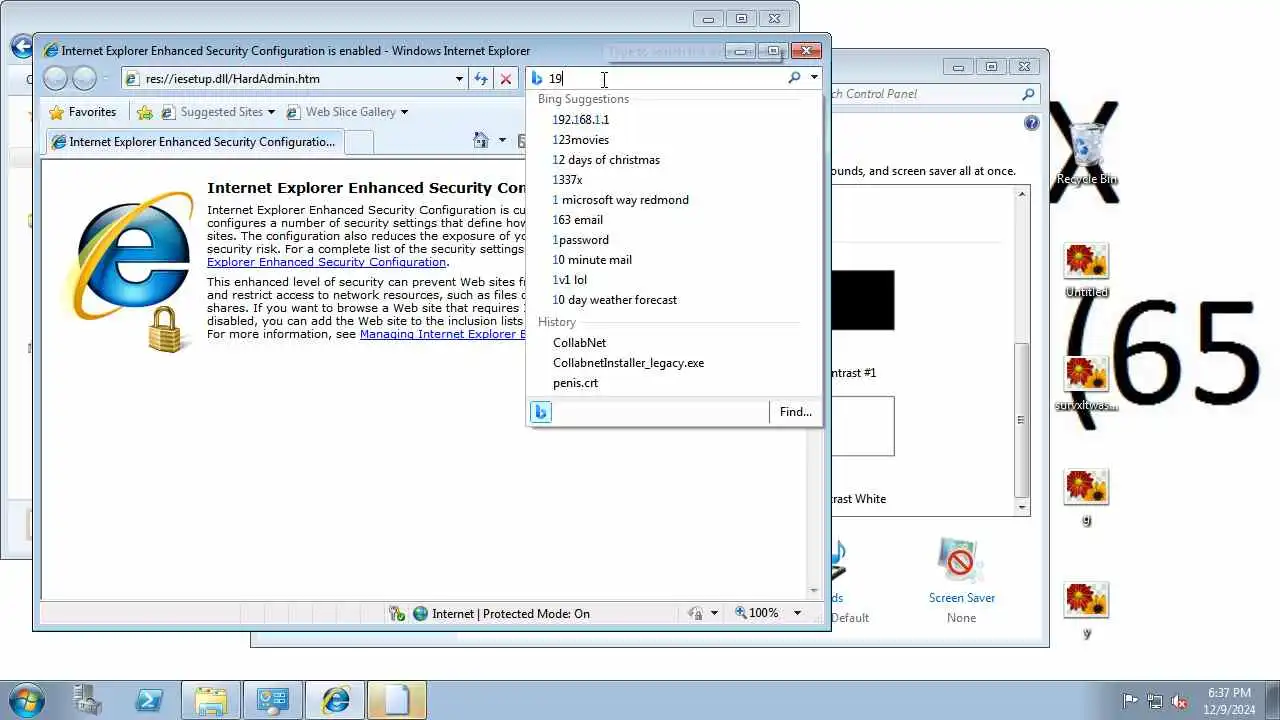Expand the zoom level dropdown arrow
The image size is (1280, 720).
pyautogui.click(x=797, y=613)
